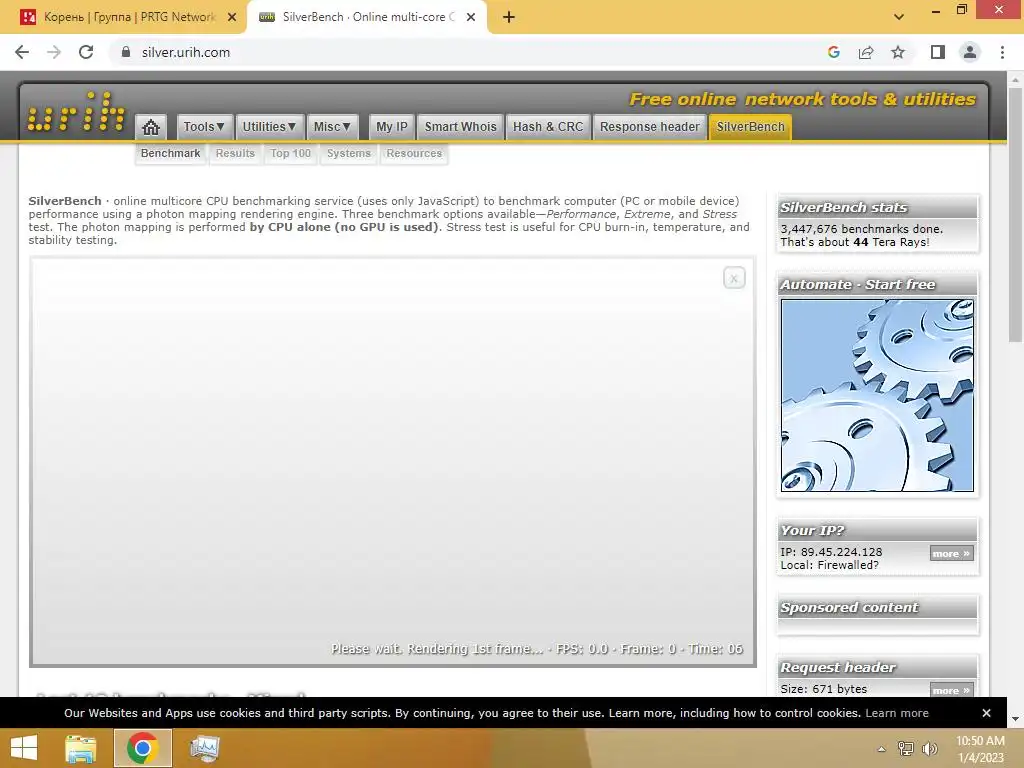Open My IP page
The image size is (1024, 768).
click(392, 127)
